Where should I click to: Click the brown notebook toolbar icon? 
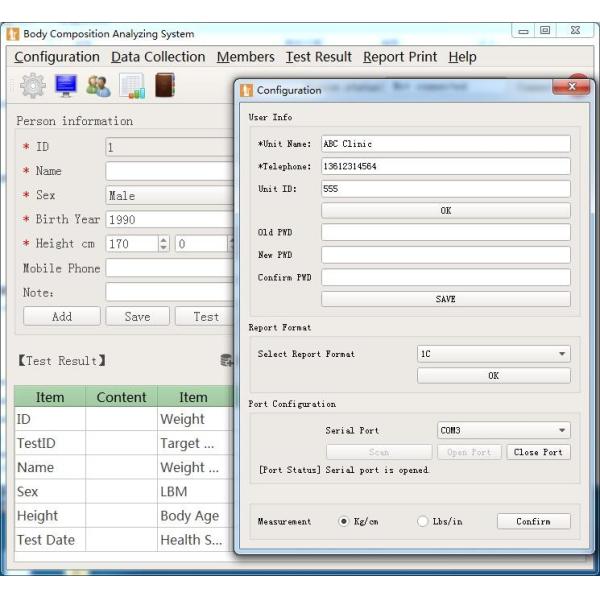pos(164,87)
